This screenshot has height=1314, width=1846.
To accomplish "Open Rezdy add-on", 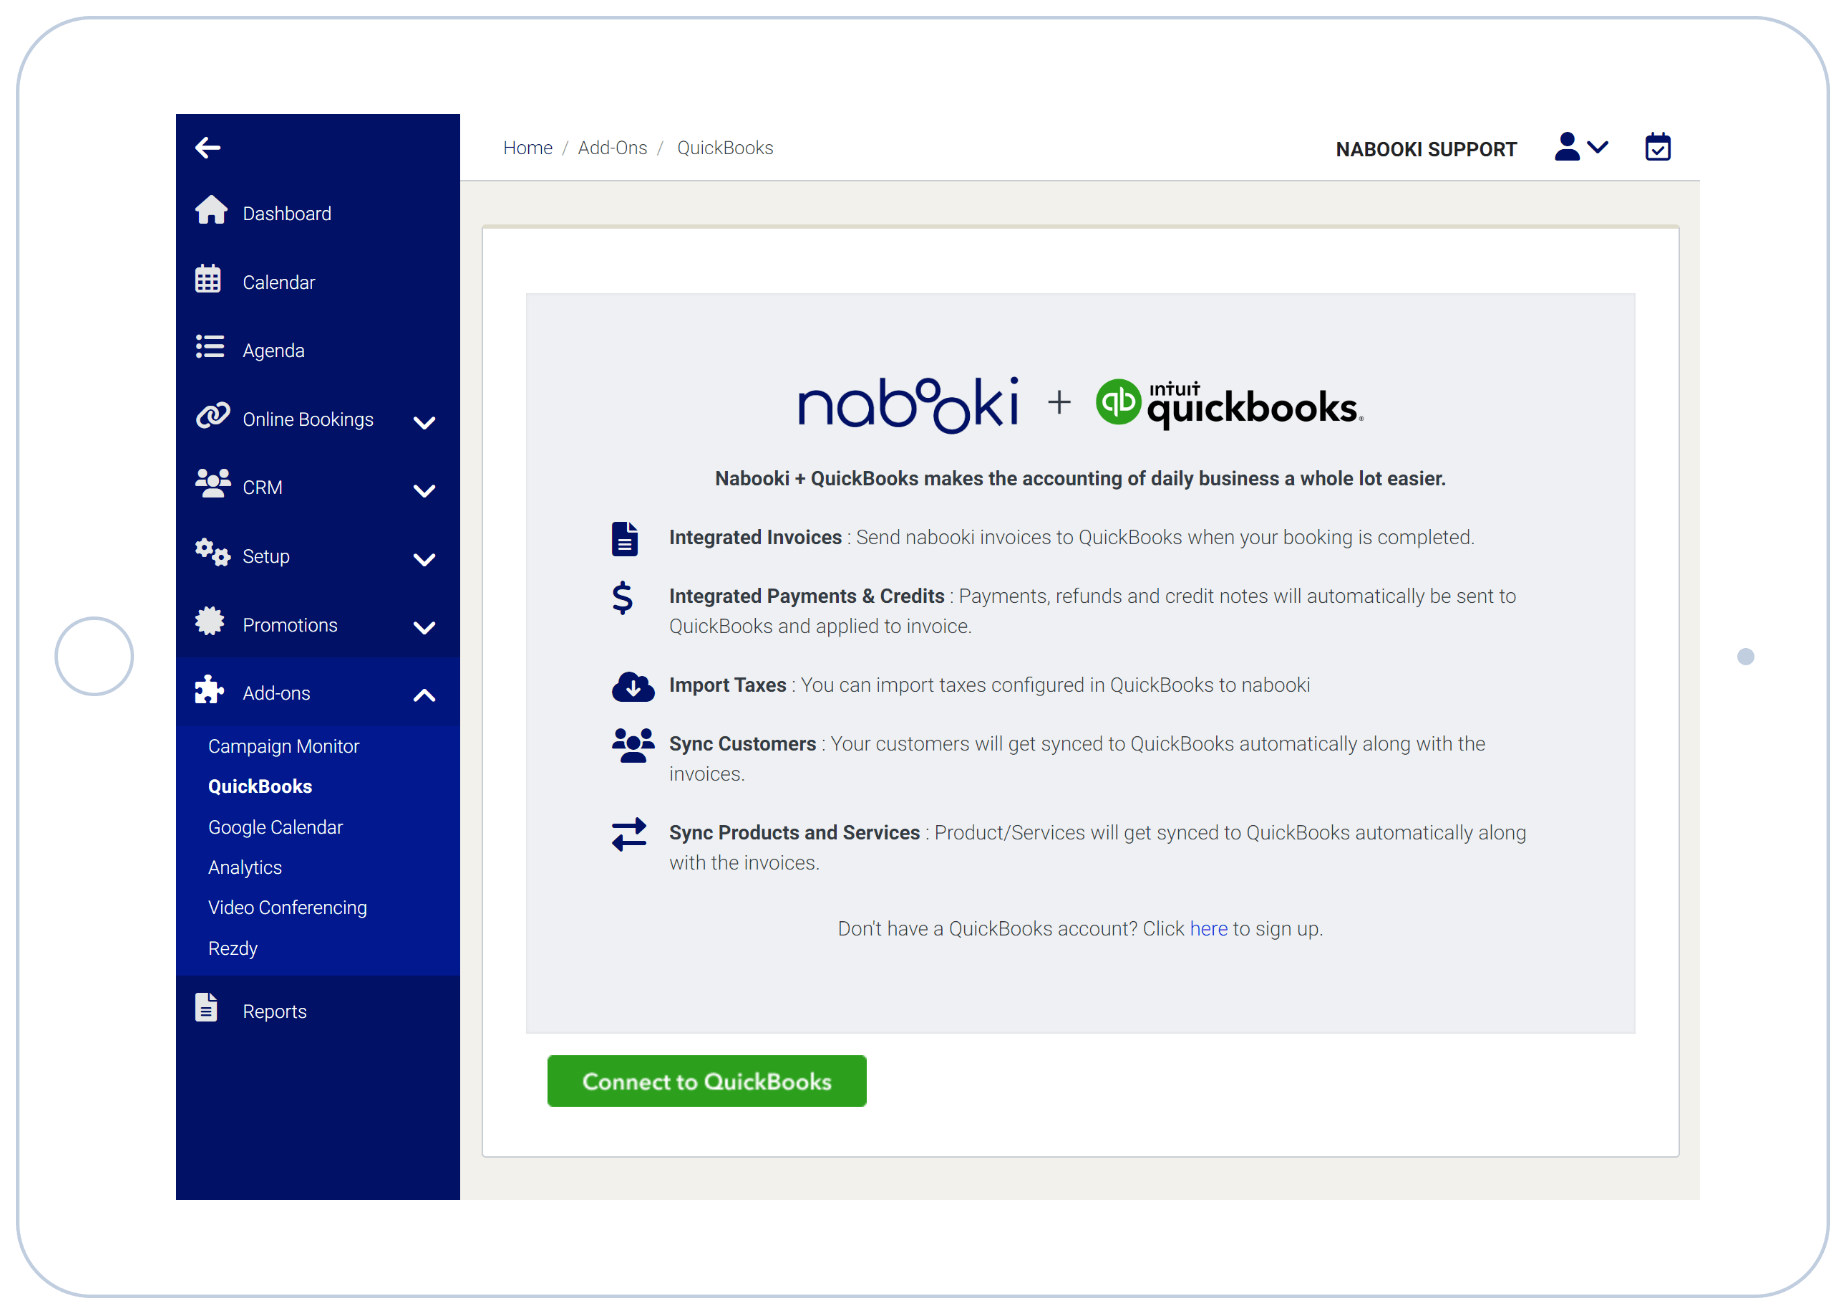I will (x=233, y=949).
